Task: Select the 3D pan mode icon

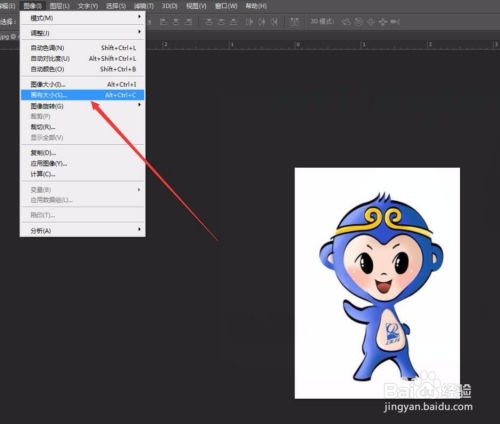Action: pyautogui.click(x=371, y=22)
